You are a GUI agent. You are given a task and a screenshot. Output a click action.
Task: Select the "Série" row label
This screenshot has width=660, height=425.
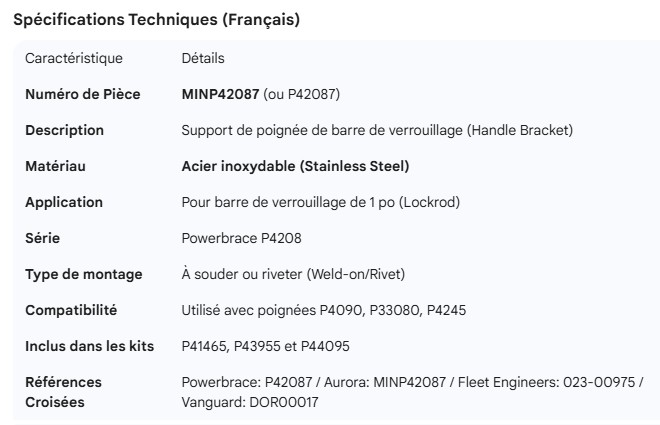tap(44, 238)
